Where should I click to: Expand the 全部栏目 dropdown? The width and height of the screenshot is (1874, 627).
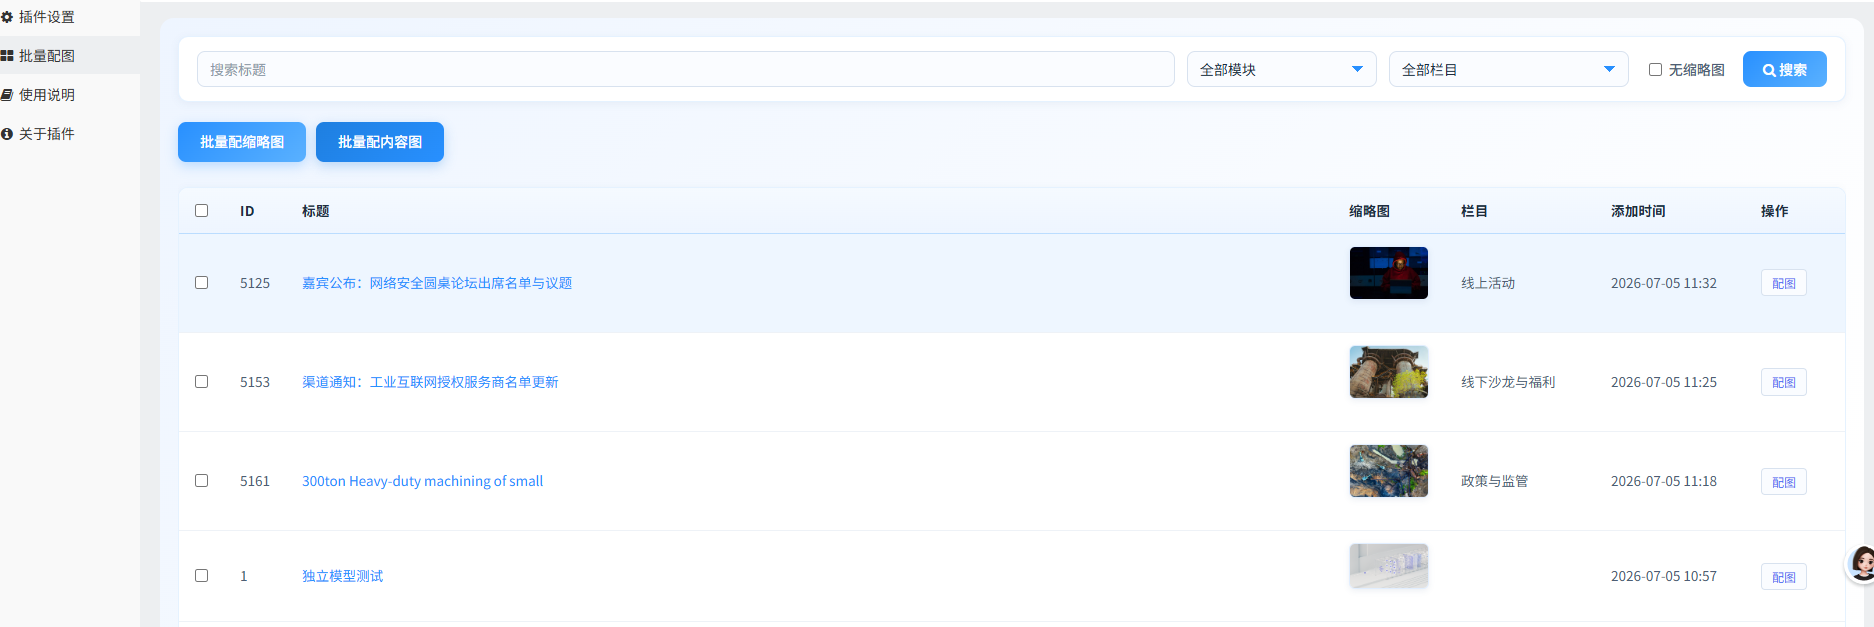coord(1509,69)
